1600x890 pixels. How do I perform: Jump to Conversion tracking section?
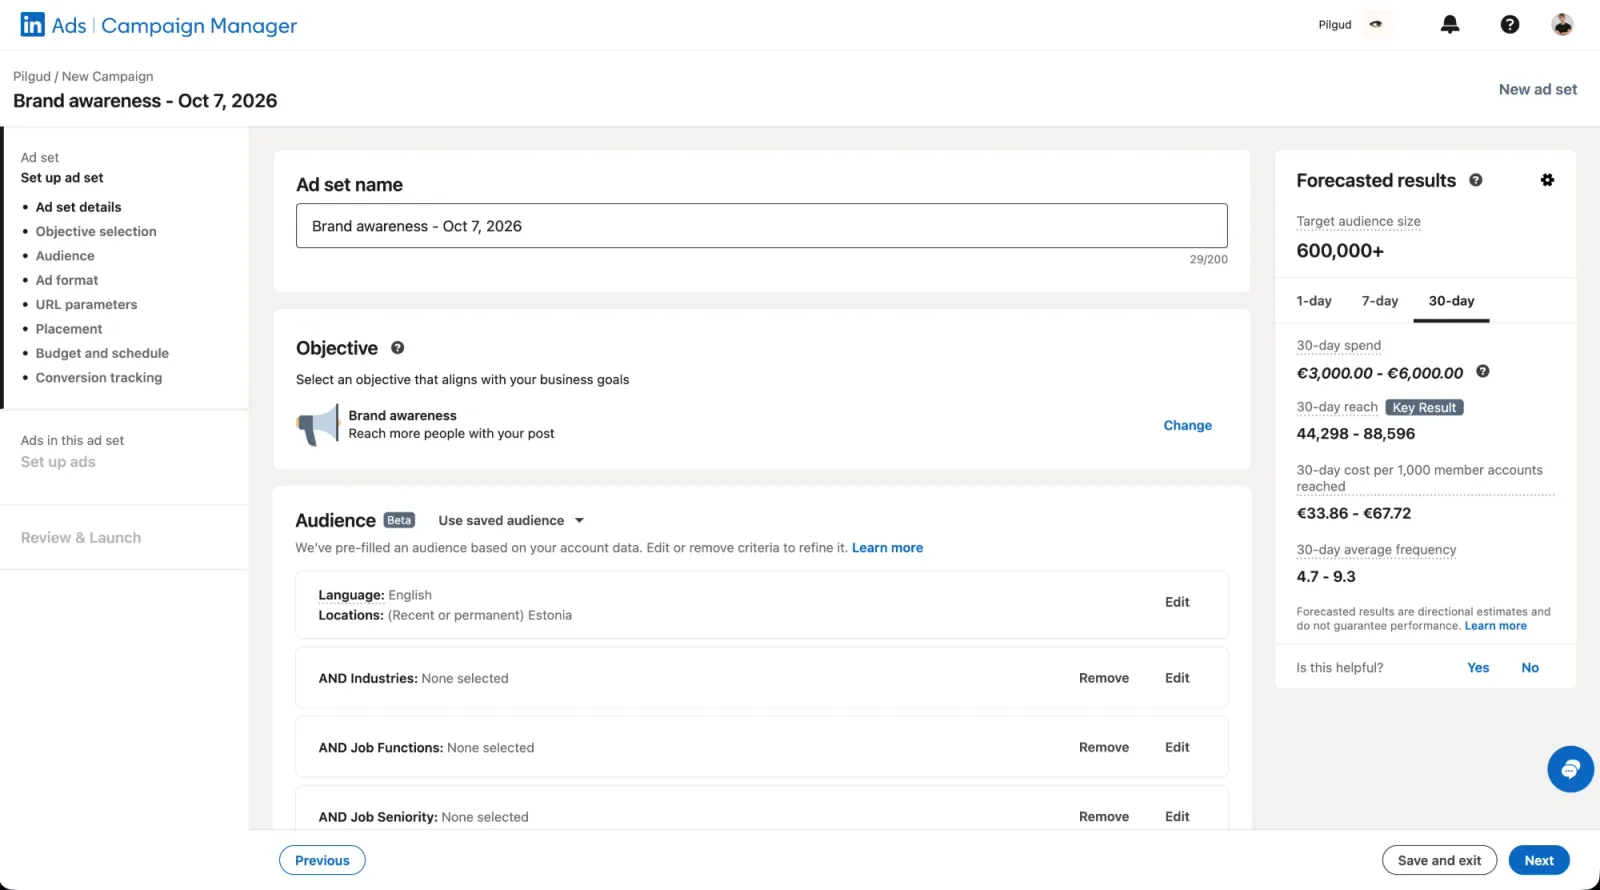point(99,378)
